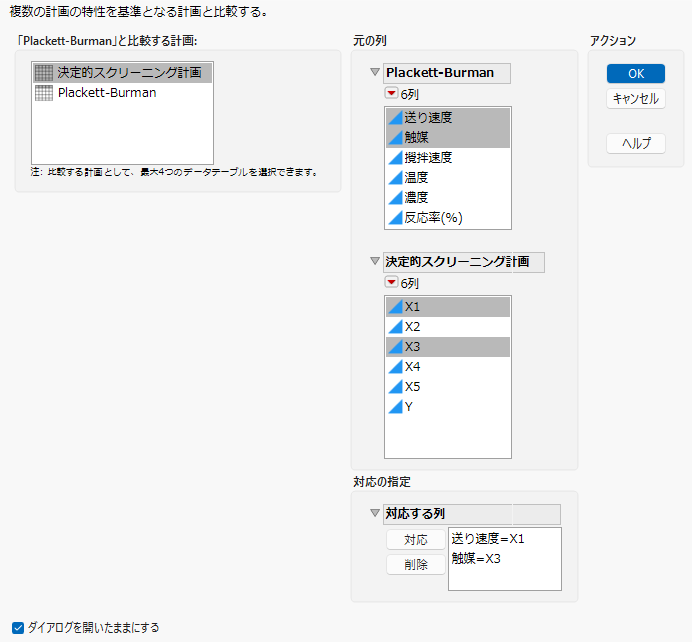Collapse the 決定的スクリーニング計画 column outline
Viewport: 692px width, 642px height.
375,261
